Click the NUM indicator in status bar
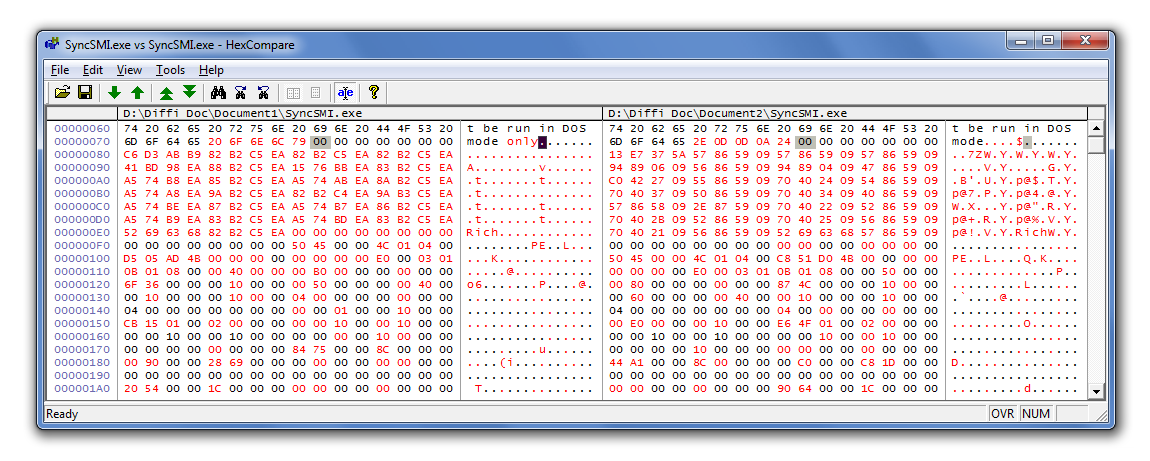This screenshot has width=1150, height=461. coord(1036,414)
